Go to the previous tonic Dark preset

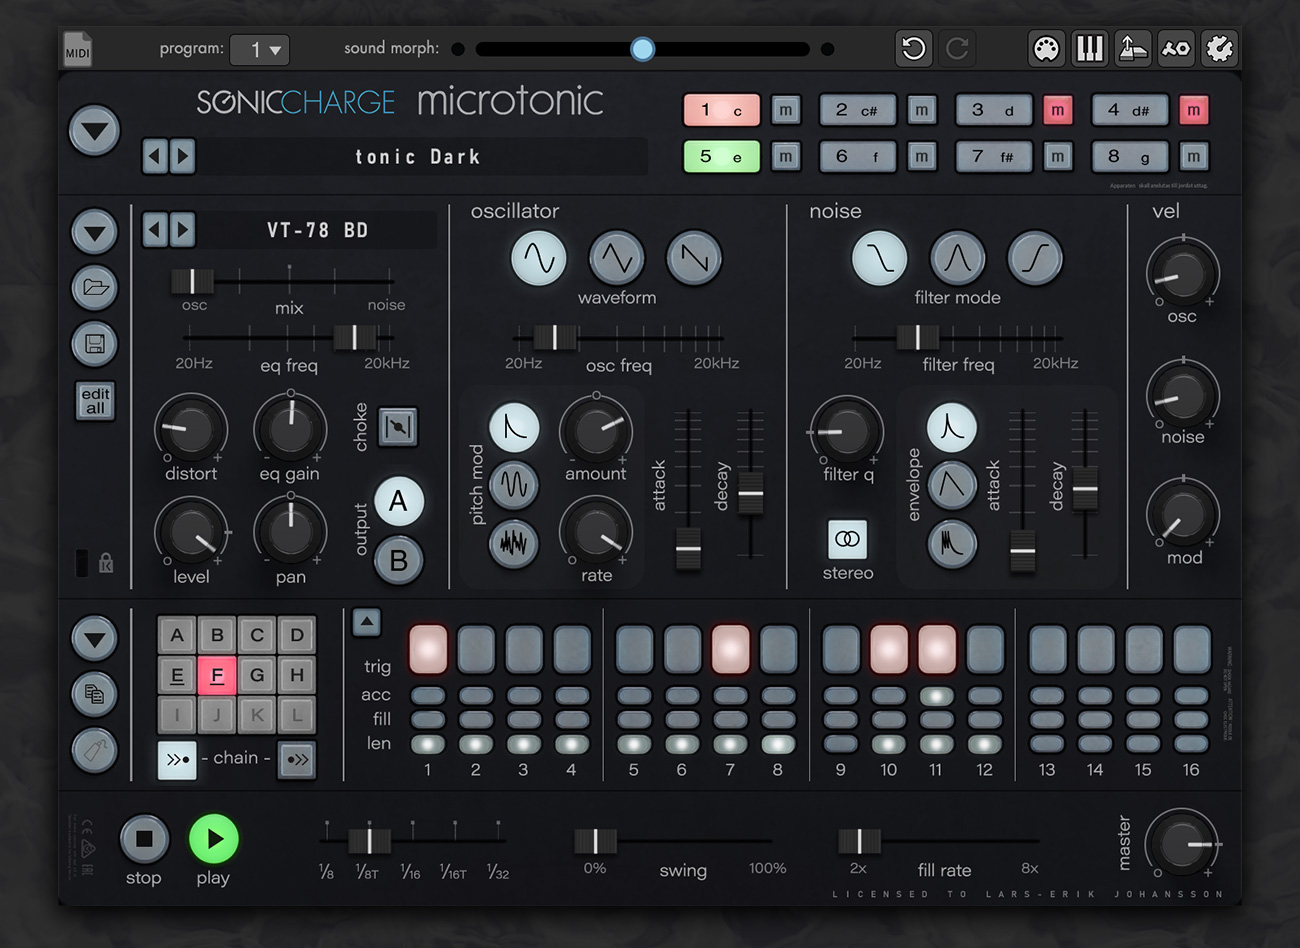pyautogui.click(x=155, y=156)
